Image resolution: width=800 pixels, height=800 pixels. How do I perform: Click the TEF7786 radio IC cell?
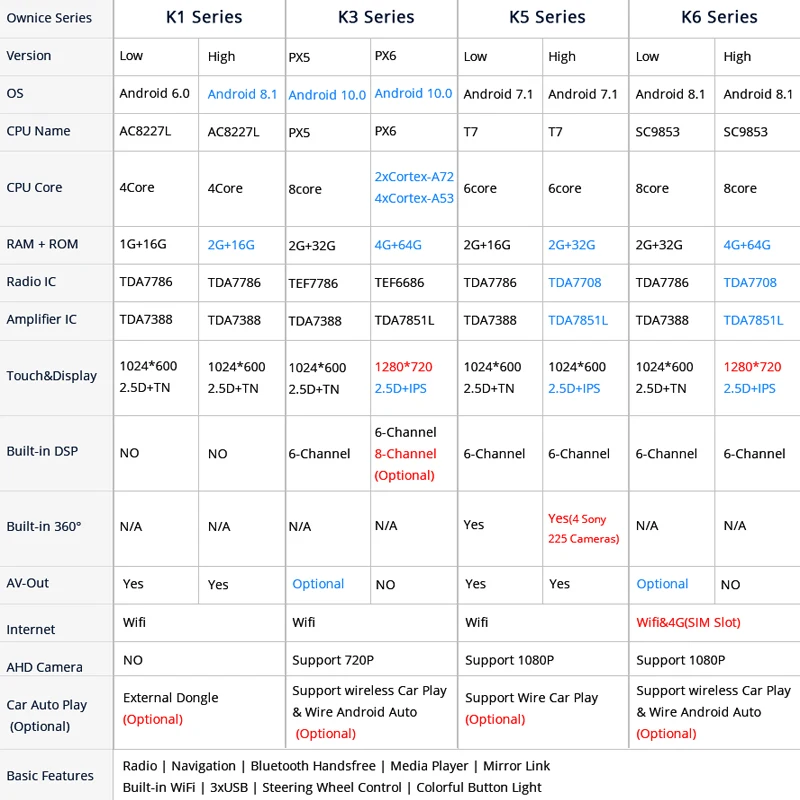point(313,283)
